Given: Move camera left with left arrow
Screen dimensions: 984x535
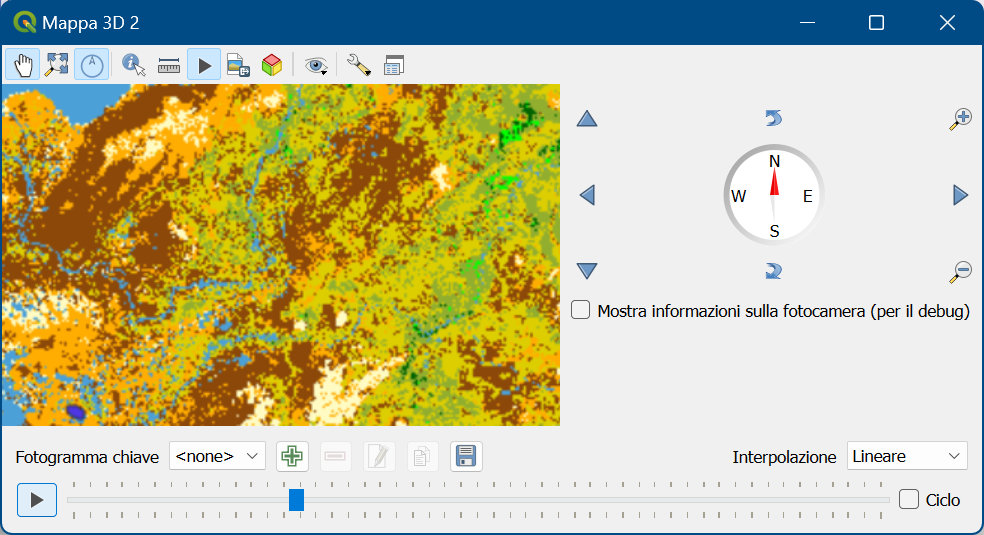Looking at the screenshot, I should [587, 195].
